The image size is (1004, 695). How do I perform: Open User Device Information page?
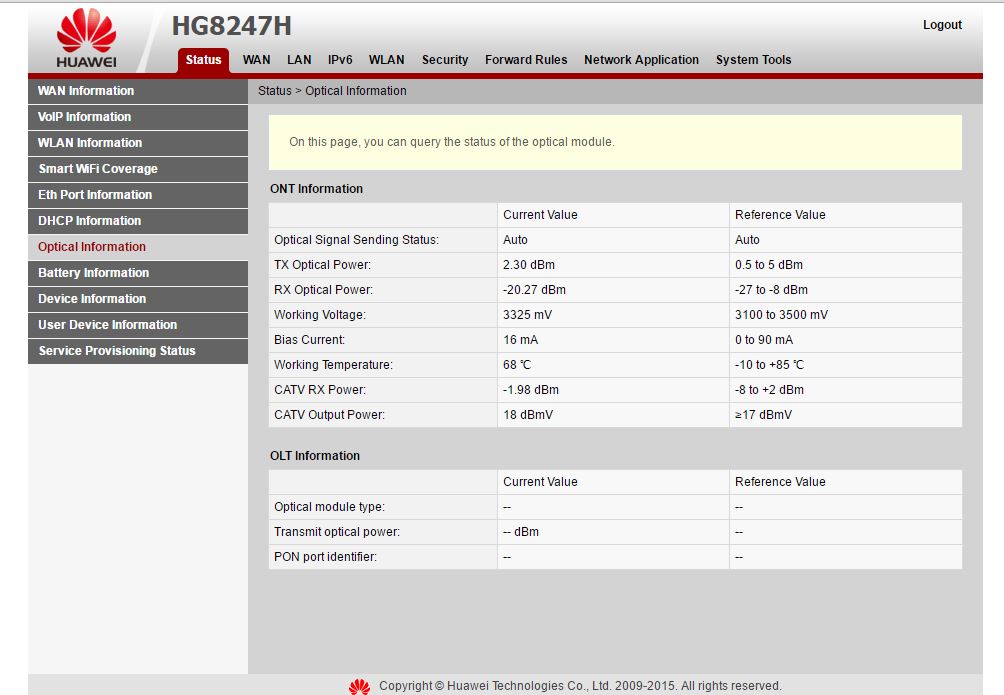(x=138, y=325)
